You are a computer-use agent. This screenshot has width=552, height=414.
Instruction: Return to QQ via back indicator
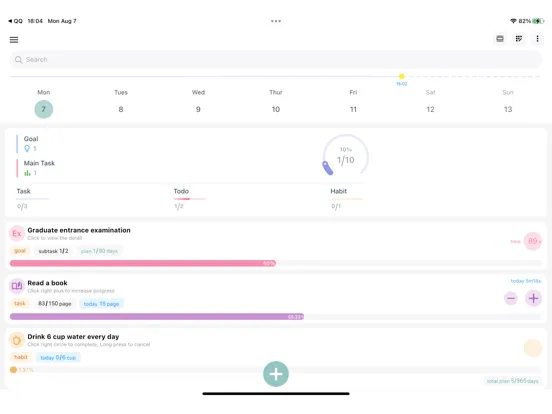point(15,21)
